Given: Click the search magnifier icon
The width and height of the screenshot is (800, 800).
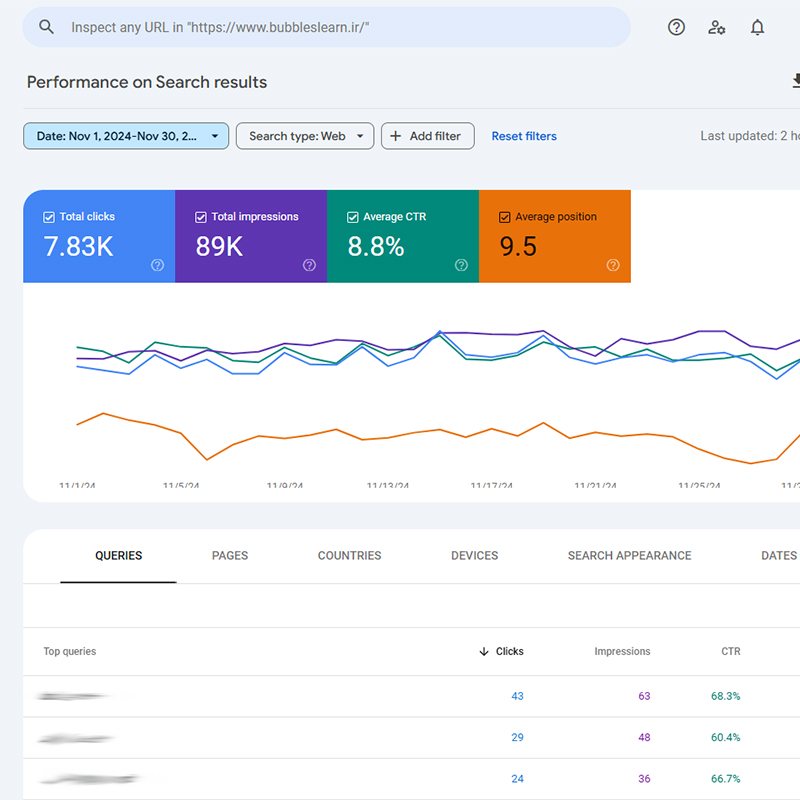Looking at the screenshot, I should (46, 27).
